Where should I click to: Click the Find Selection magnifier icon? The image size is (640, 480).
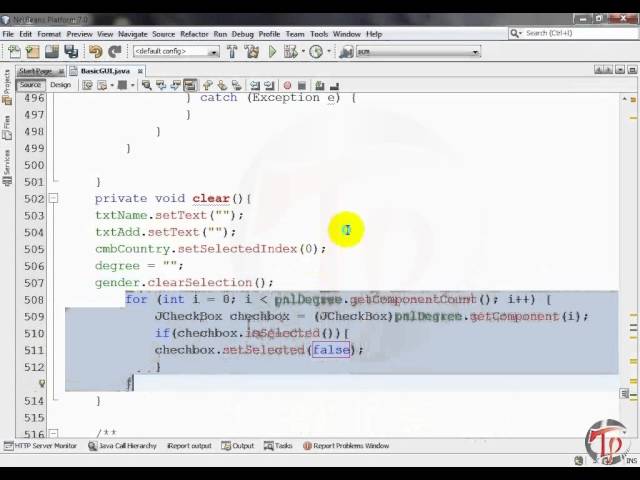click(x=147, y=85)
